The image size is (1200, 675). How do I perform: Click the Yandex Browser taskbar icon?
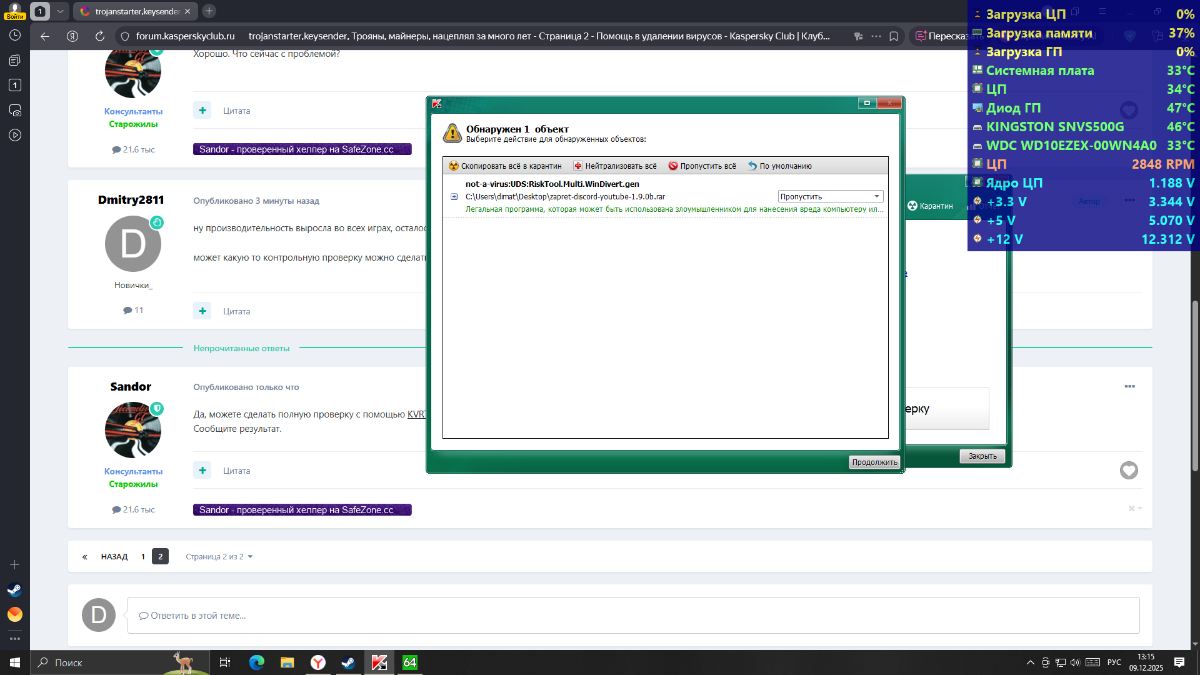tap(317, 662)
